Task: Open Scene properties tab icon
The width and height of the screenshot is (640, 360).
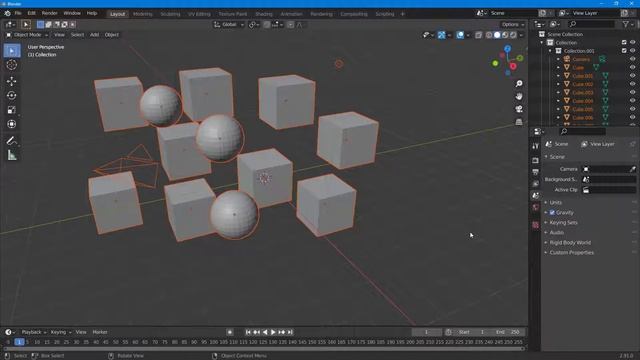Action: 536,196
